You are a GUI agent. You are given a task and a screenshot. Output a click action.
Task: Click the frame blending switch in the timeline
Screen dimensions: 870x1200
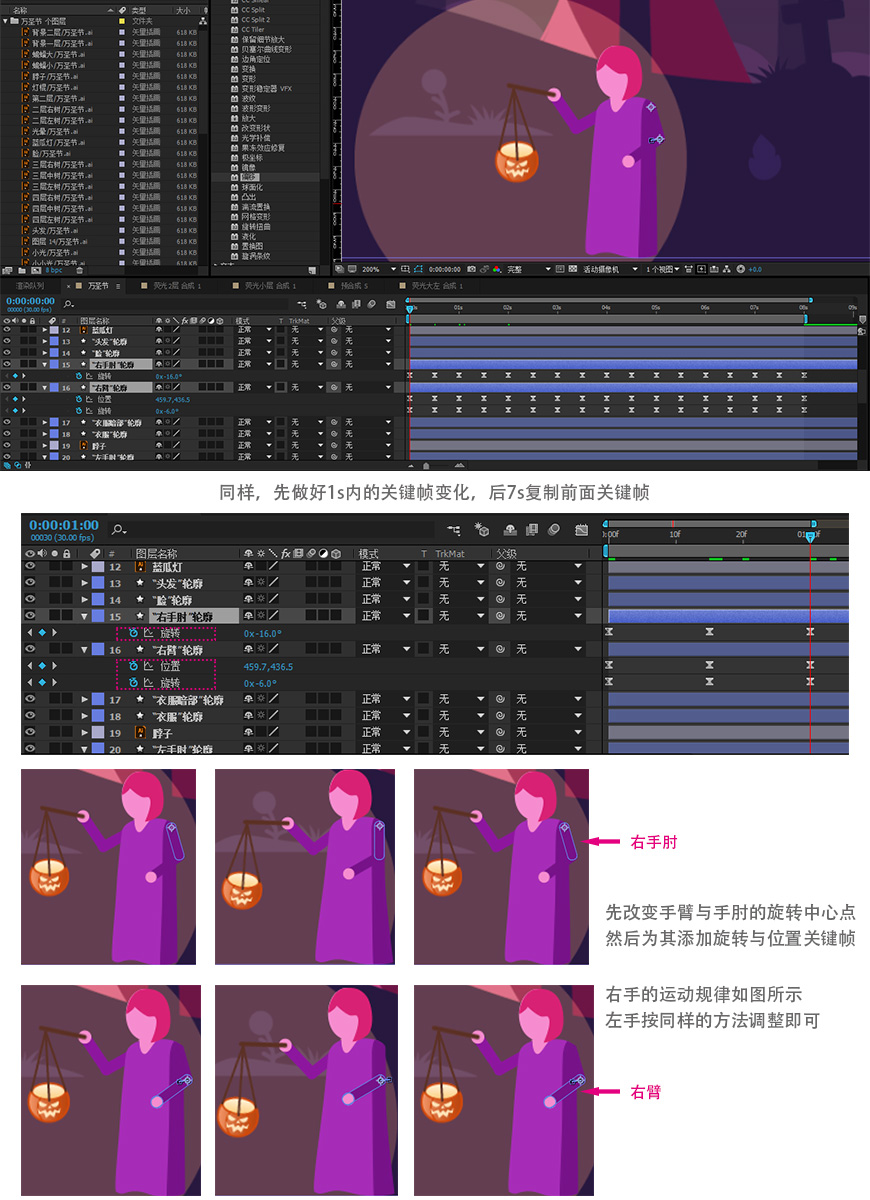click(x=357, y=303)
